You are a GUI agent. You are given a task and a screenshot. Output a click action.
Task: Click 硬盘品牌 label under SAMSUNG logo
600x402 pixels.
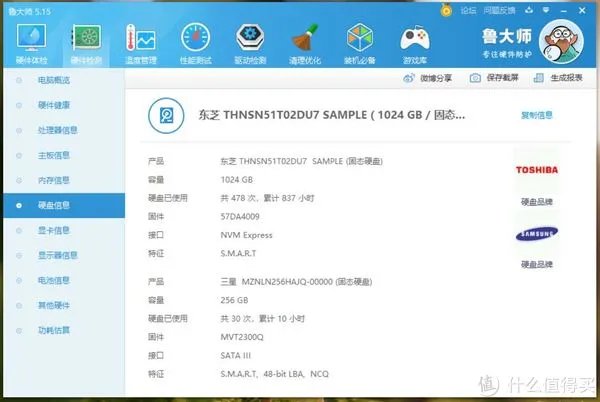click(537, 264)
